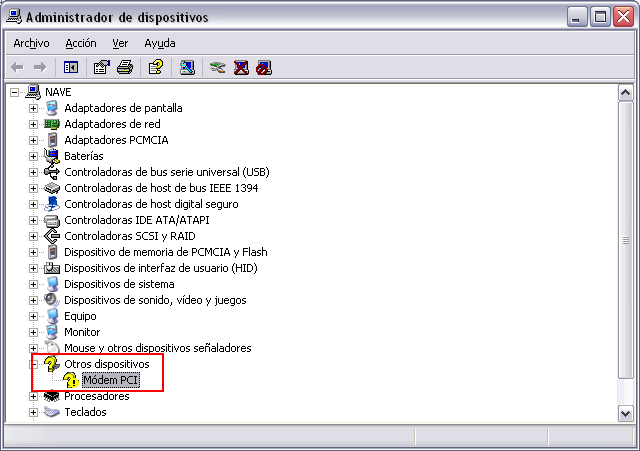Click the Módem PCI warning icon
Viewport: 640px width, 451px height.
pyautogui.click(x=71, y=380)
